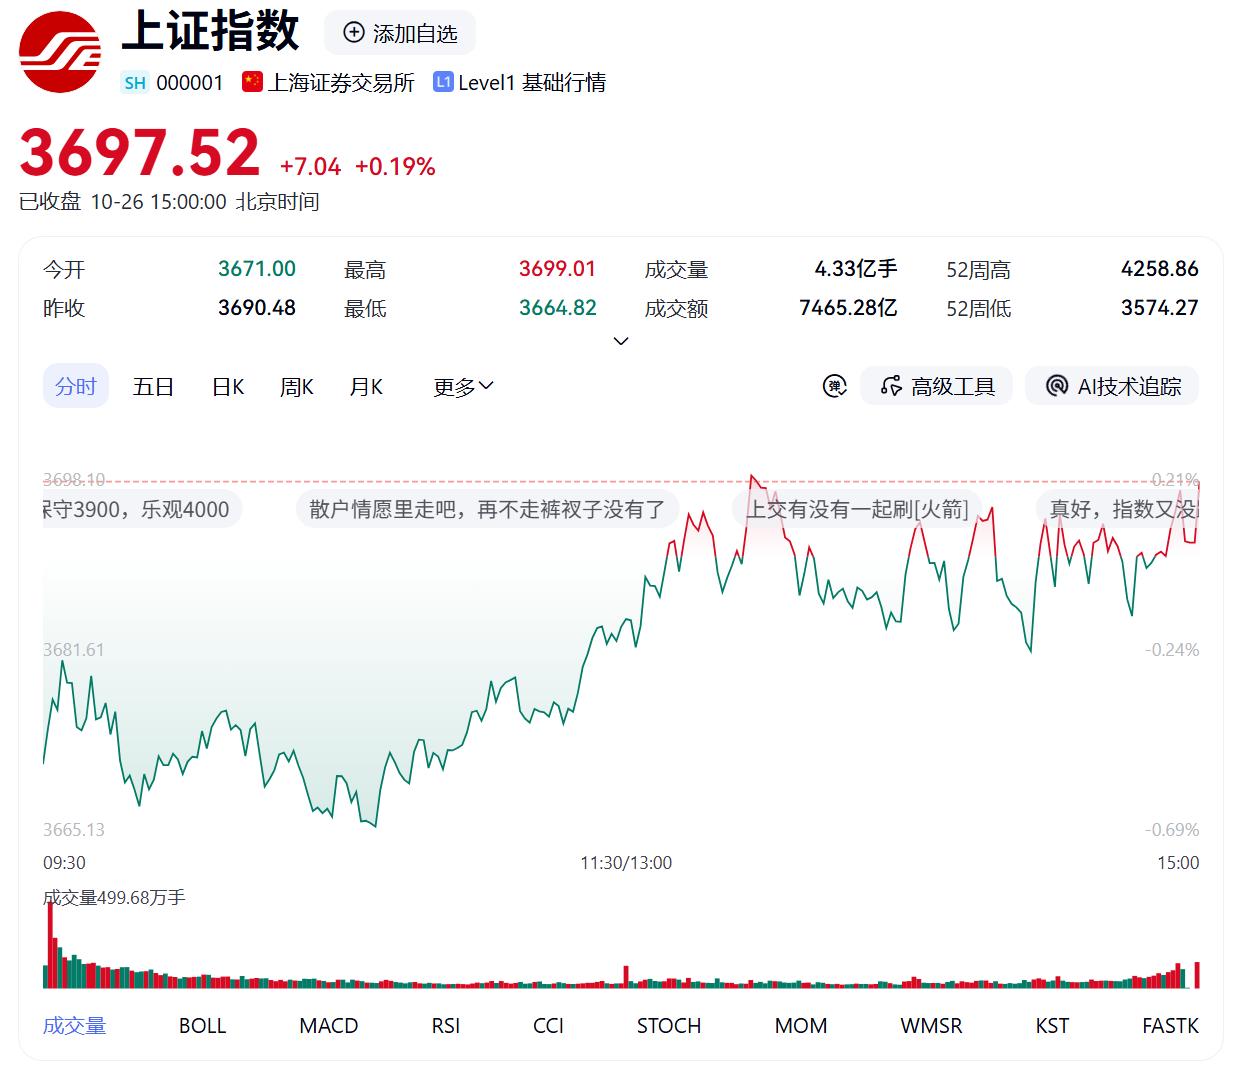The height and width of the screenshot is (1074, 1248).
Task: Add index to watchlist via 添加自选
Action: click(400, 33)
